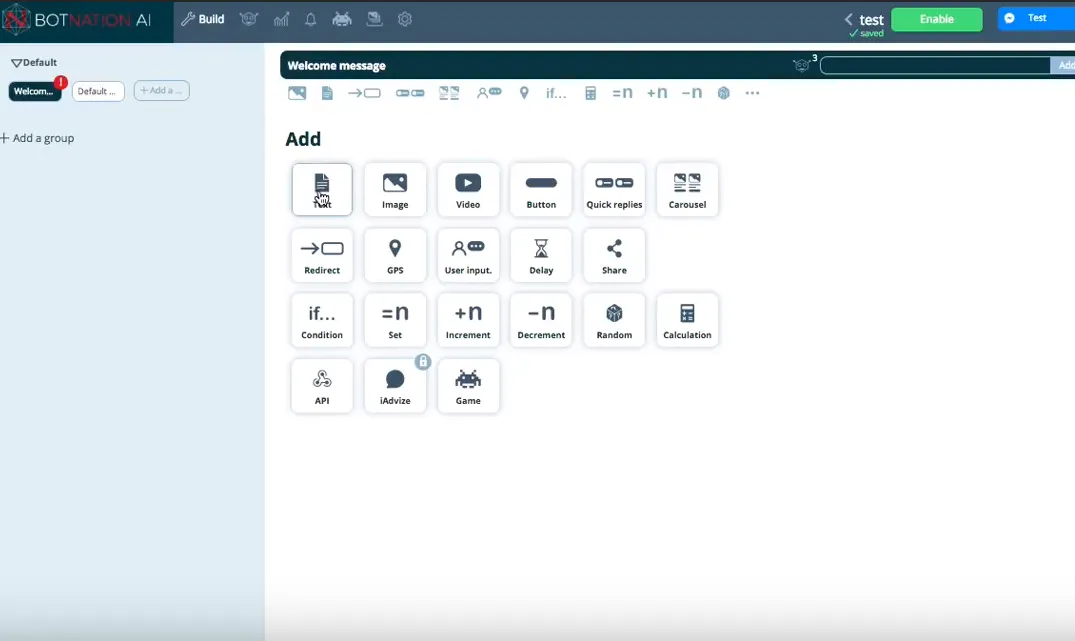Add a Carousel block

(x=687, y=189)
